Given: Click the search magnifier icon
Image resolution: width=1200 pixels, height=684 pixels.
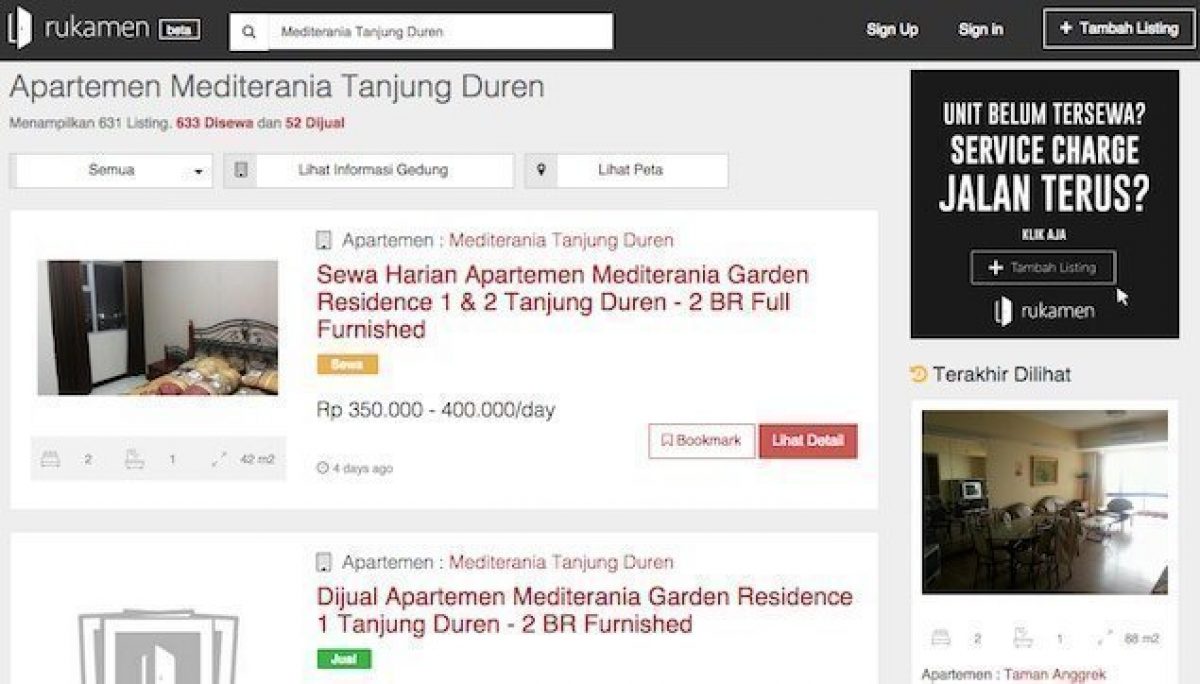Looking at the screenshot, I should pos(249,32).
